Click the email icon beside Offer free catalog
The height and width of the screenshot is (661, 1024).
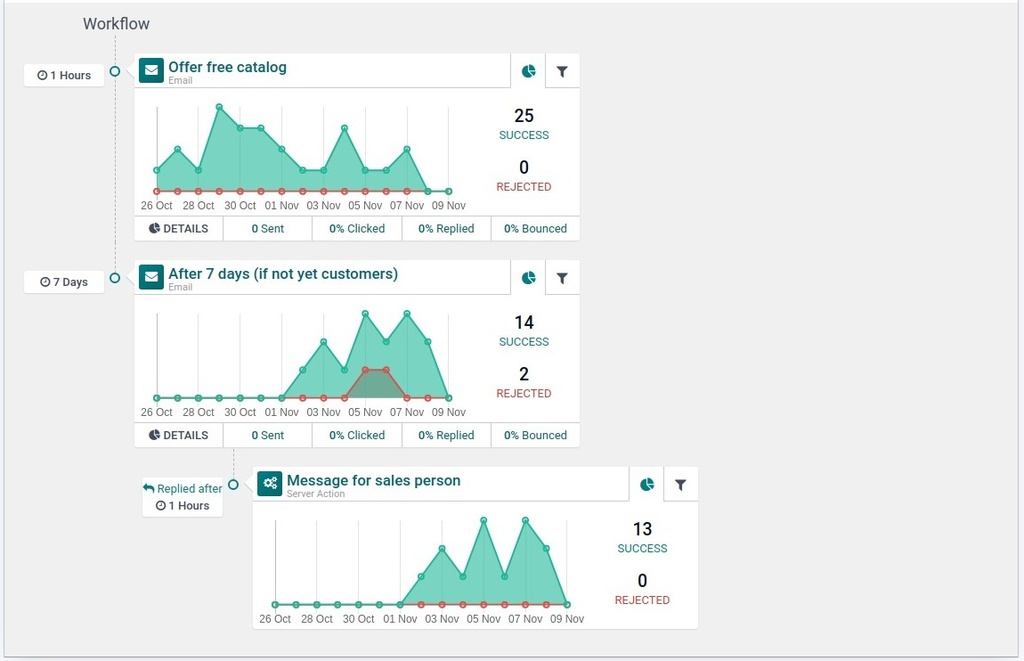(151, 71)
